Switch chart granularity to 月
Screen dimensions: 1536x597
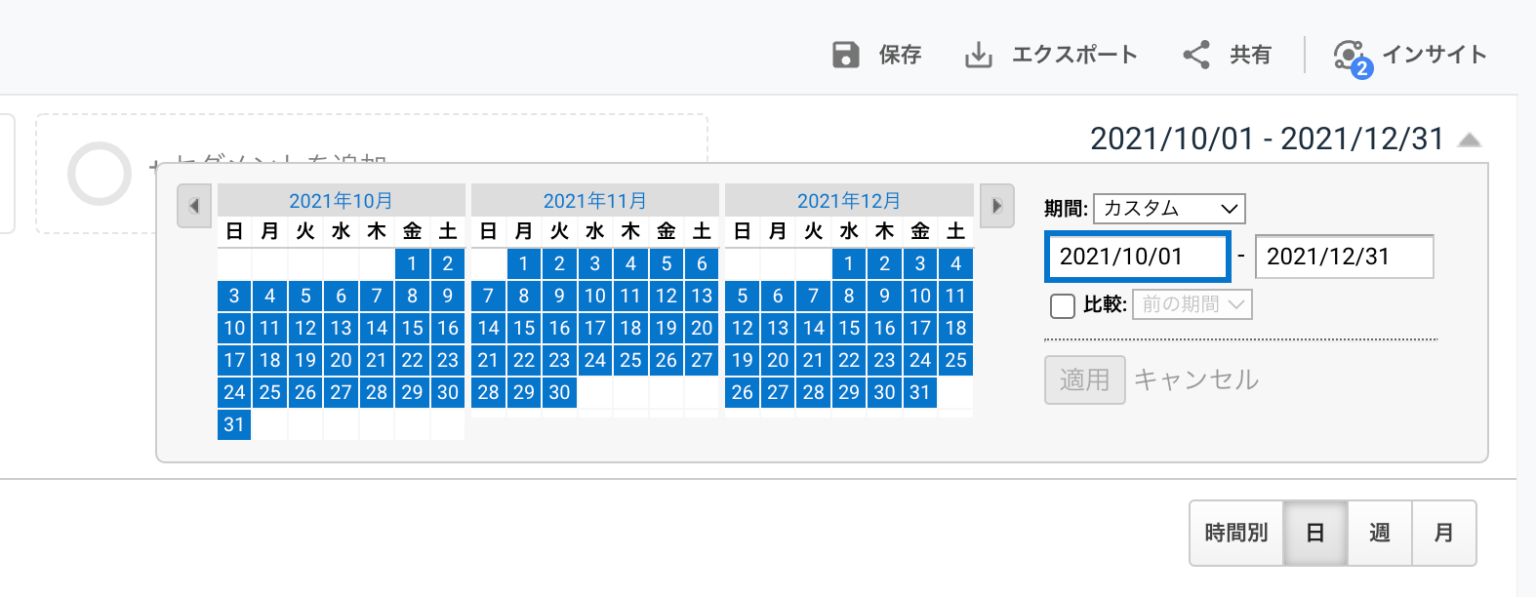tap(1444, 533)
